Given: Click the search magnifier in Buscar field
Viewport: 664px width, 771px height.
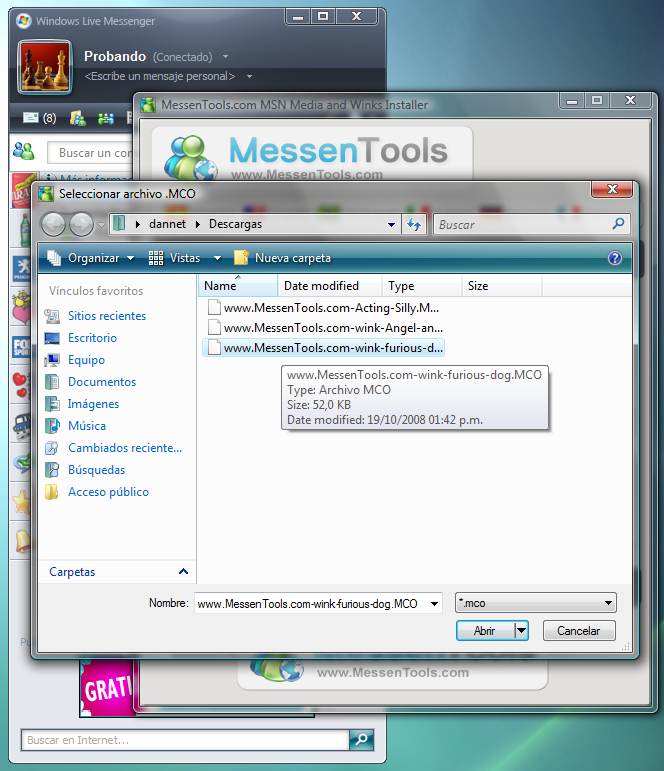Looking at the screenshot, I should tap(618, 224).
